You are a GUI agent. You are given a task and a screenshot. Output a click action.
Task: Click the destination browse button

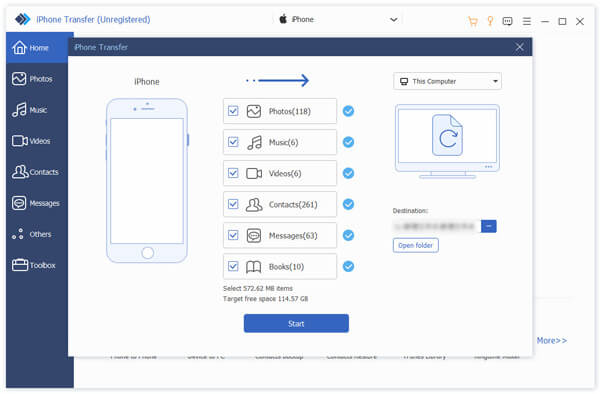coord(489,226)
